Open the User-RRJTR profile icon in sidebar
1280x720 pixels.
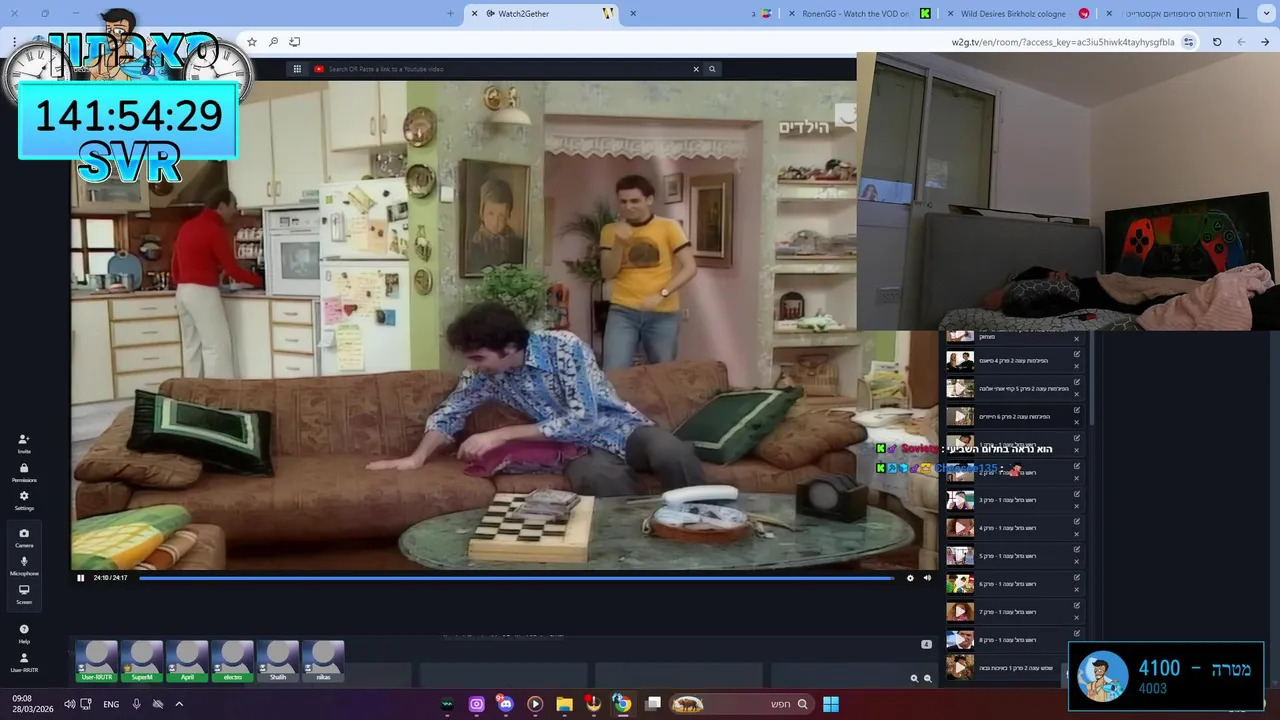pos(24,663)
